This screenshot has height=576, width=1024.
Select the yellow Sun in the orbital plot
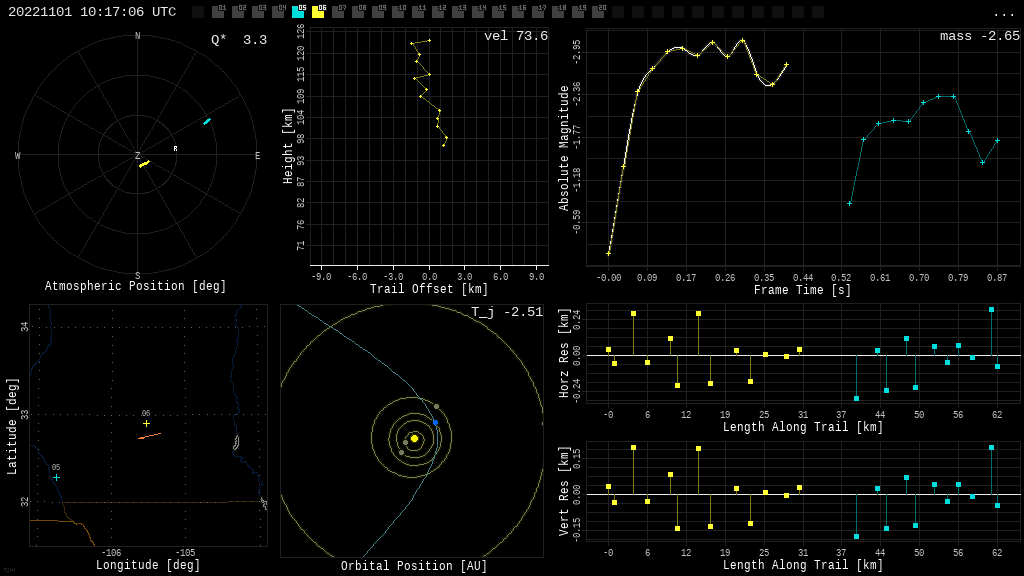pyautogui.click(x=414, y=438)
